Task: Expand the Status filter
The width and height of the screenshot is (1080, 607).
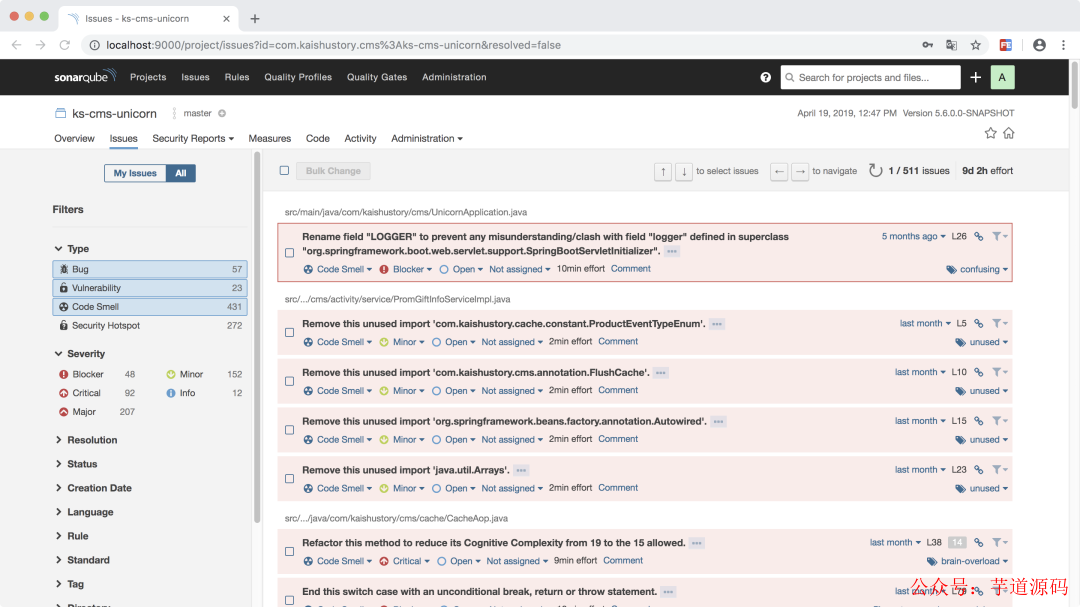Action: (76, 464)
